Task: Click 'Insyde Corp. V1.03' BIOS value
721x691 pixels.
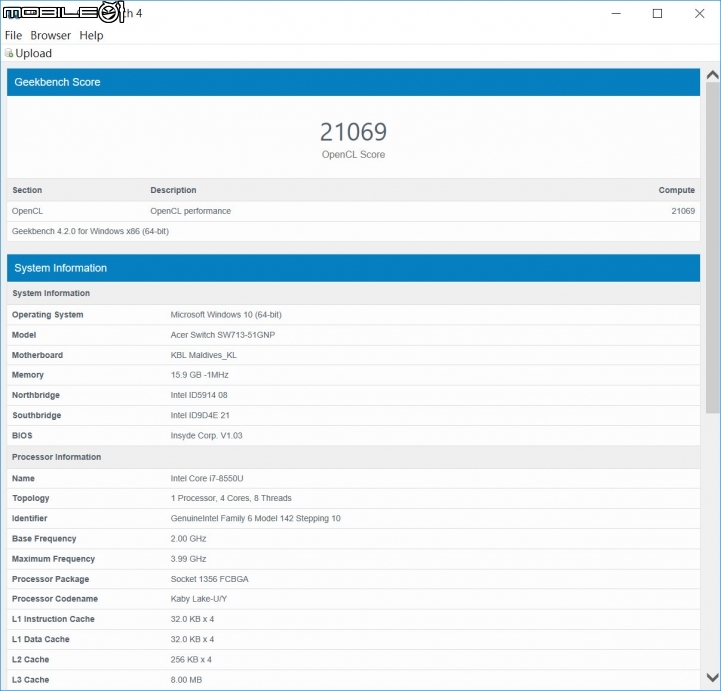Action: point(206,436)
